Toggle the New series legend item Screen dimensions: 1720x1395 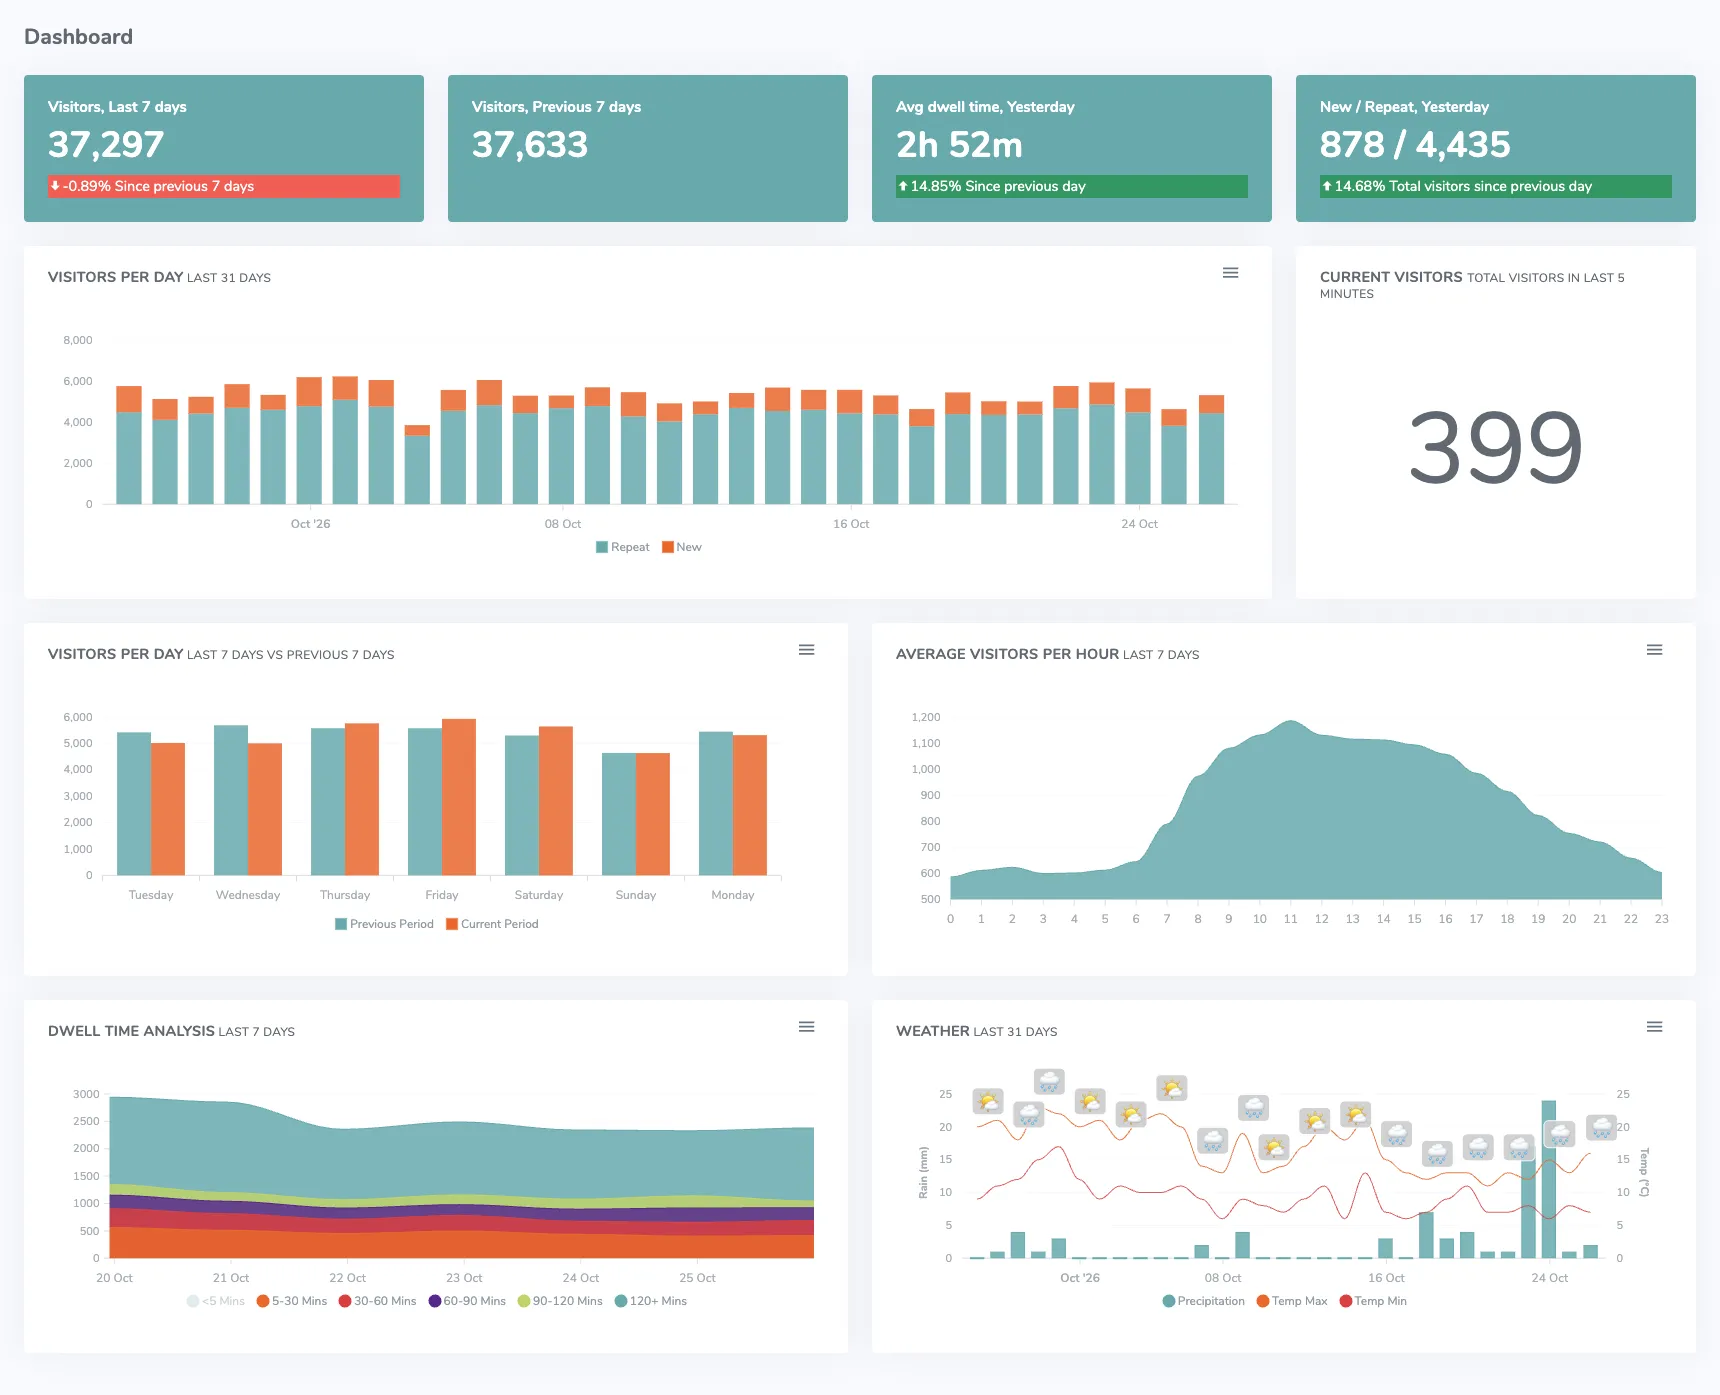point(682,547)
